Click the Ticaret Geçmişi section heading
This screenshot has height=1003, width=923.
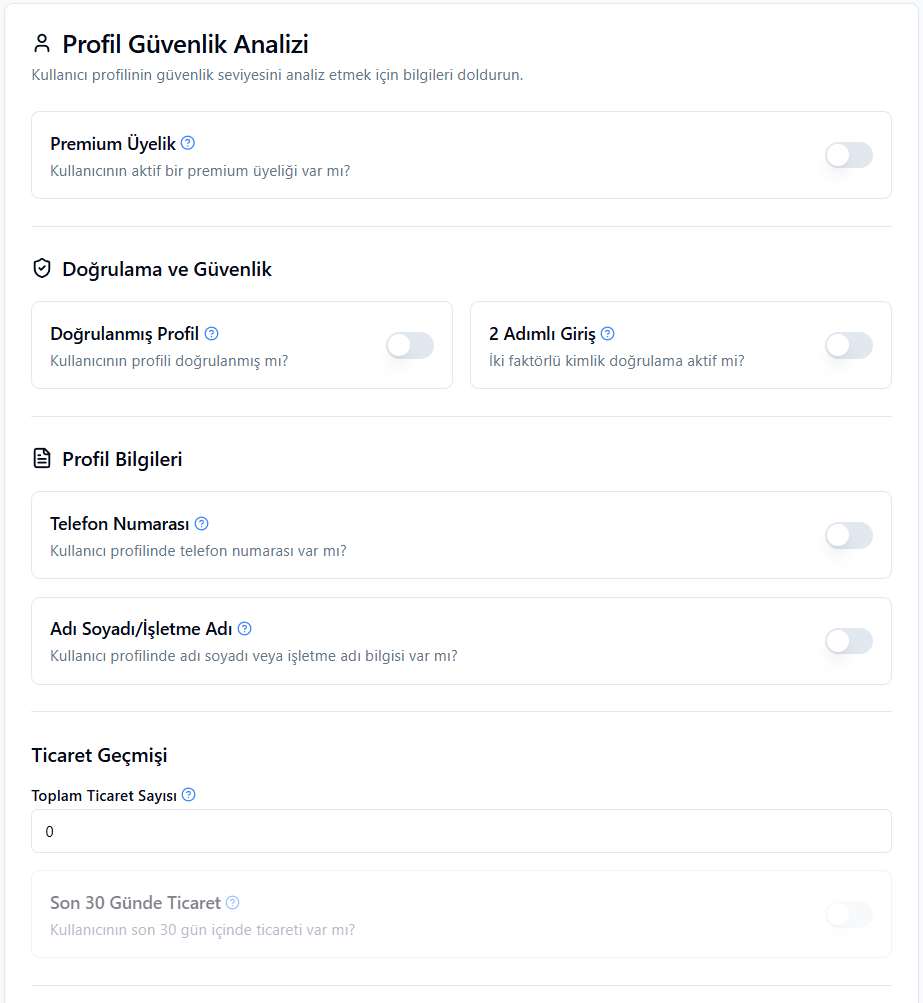pyautogui.click(x=99, y=755)
